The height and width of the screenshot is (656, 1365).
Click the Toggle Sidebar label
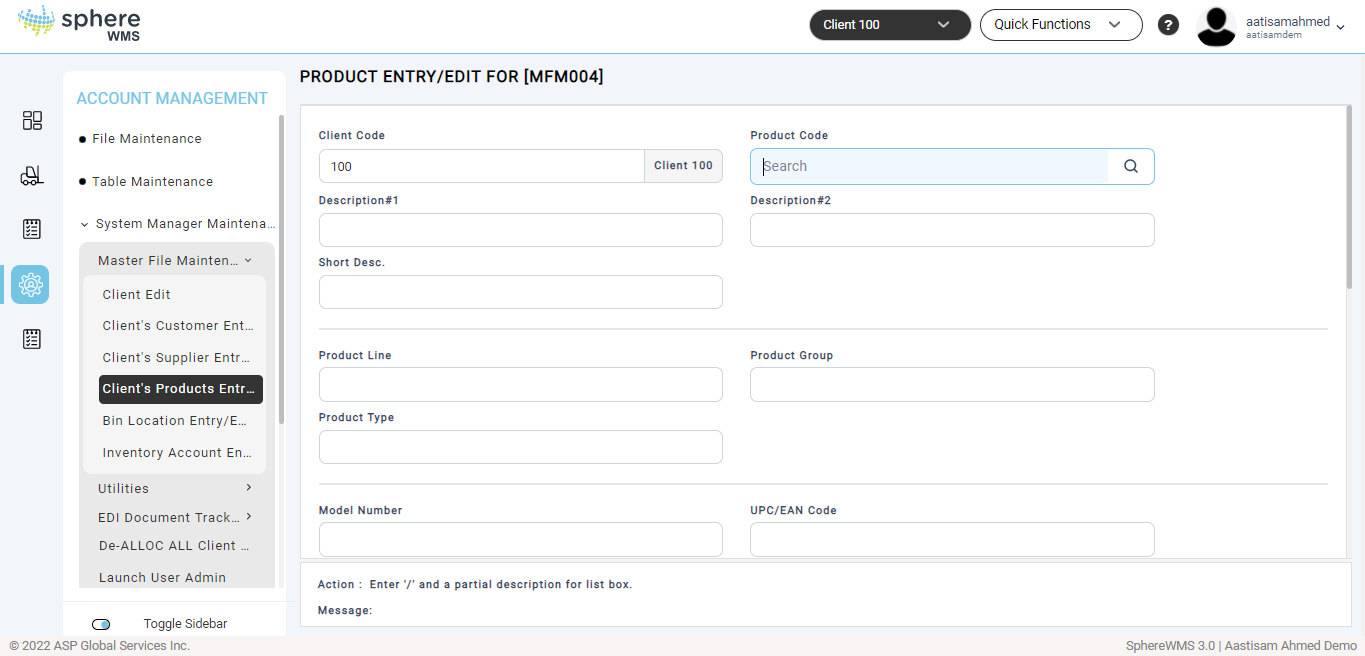tap(185, 624)
